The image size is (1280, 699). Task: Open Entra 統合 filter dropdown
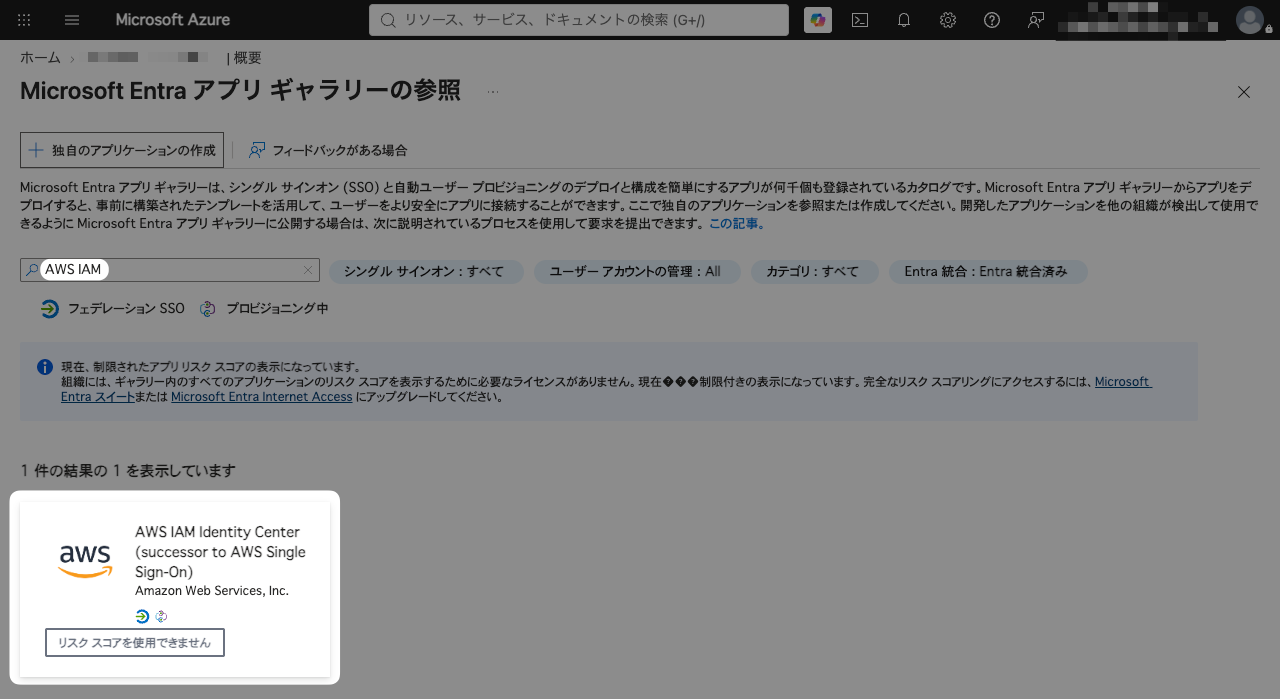point(987,271)
